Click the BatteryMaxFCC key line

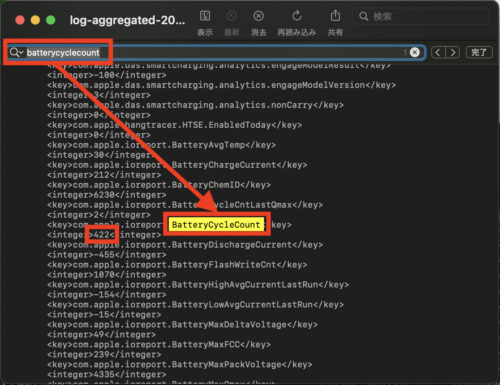tap(159, 345)
